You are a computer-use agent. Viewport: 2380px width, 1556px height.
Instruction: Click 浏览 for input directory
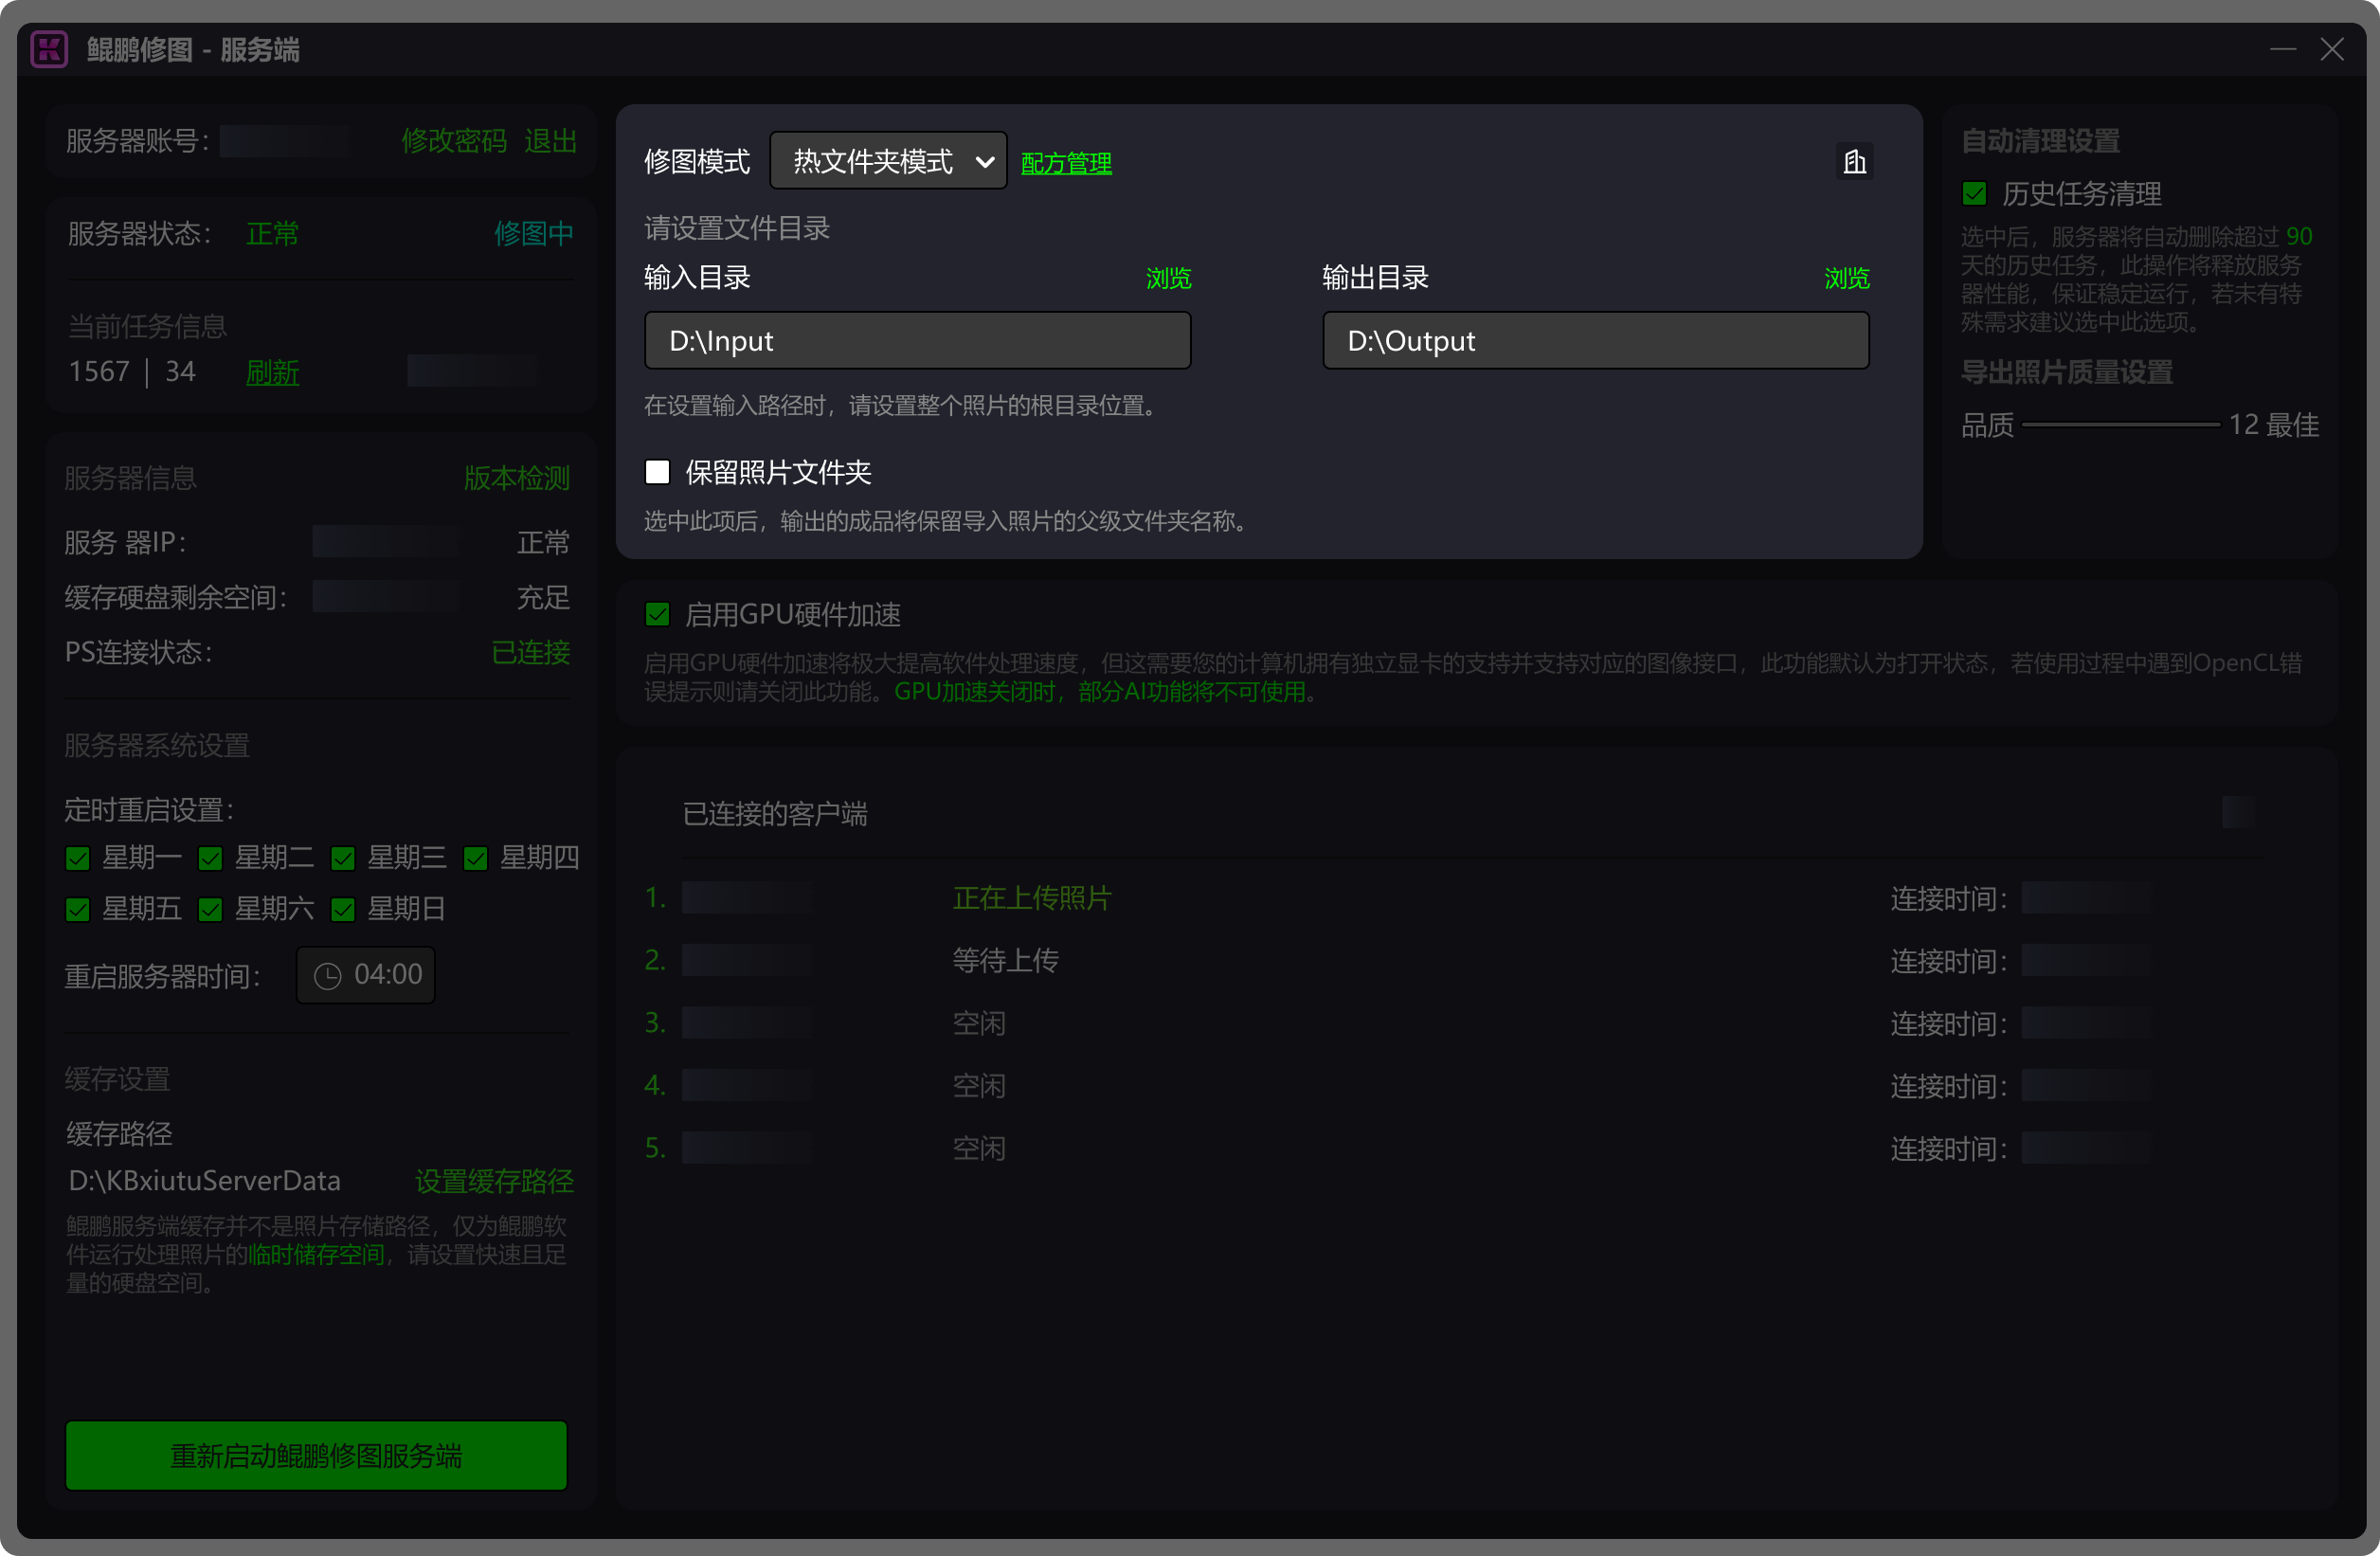[x=1168, y=278]
